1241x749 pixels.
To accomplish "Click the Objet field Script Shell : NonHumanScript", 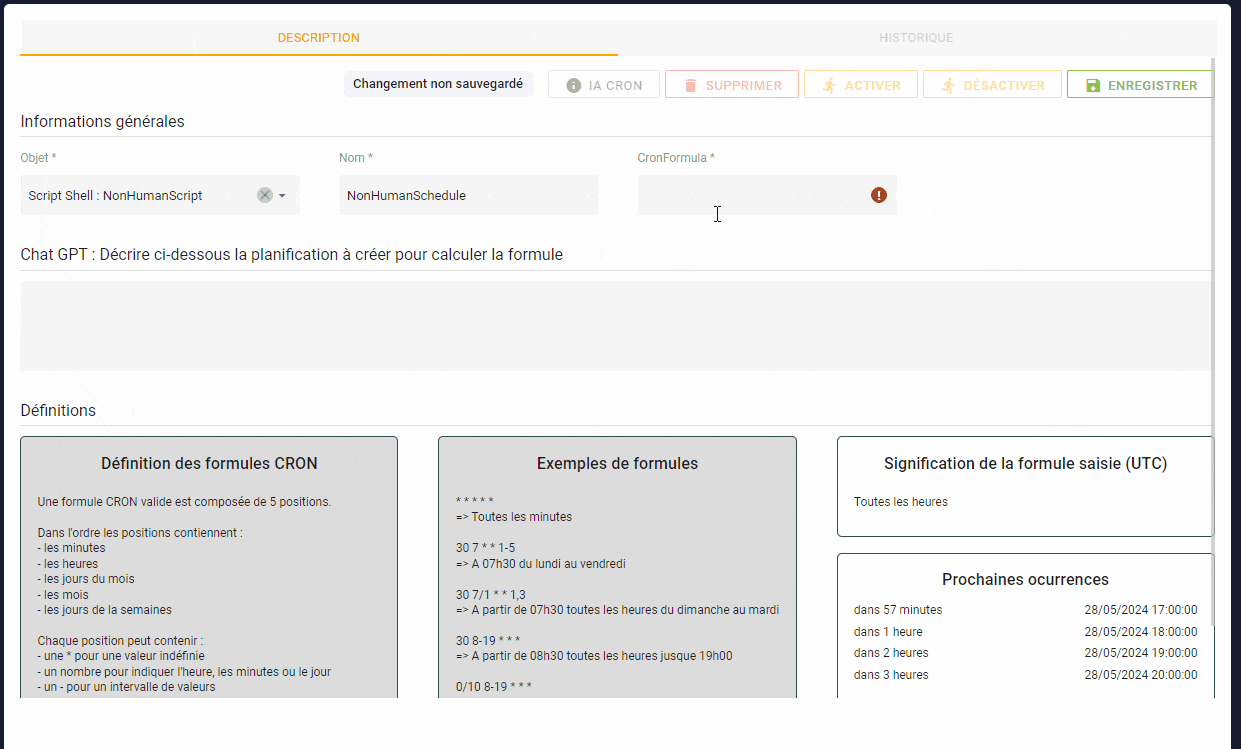I will pos(160,195).
